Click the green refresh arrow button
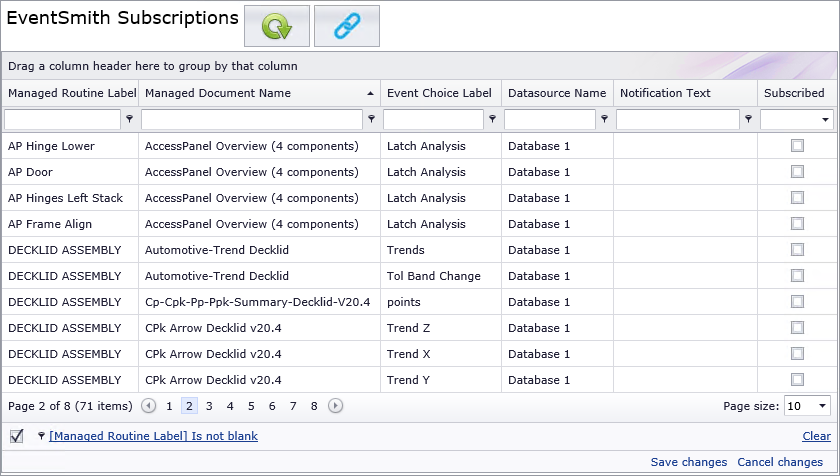The image size is (840, 476). coord(277,26)
